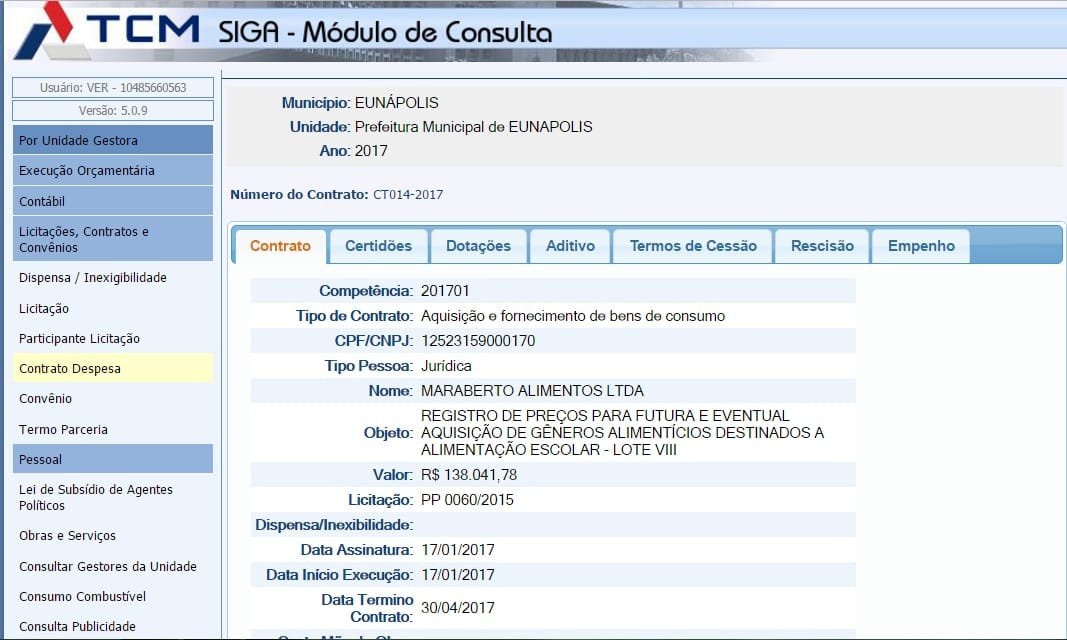Expand the Por Unidade Gestora section
The image size is (1067, 640).
113,140
